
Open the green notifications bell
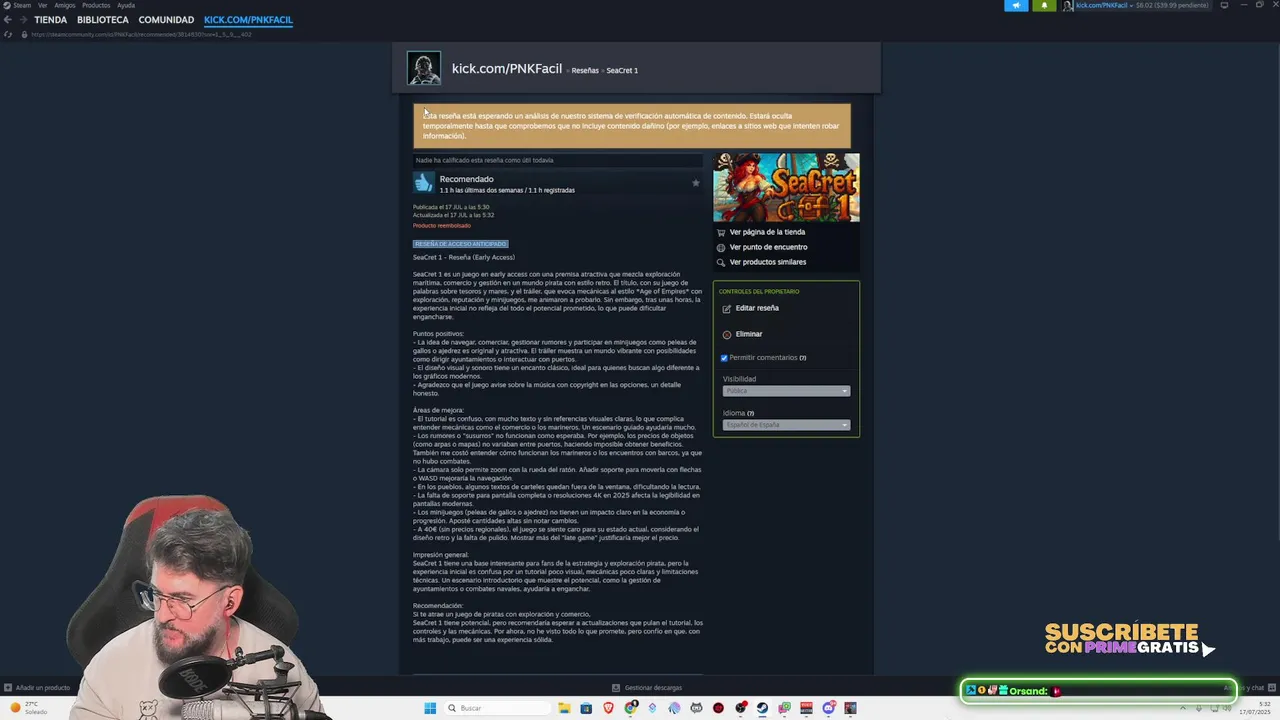pos(1044,5)
